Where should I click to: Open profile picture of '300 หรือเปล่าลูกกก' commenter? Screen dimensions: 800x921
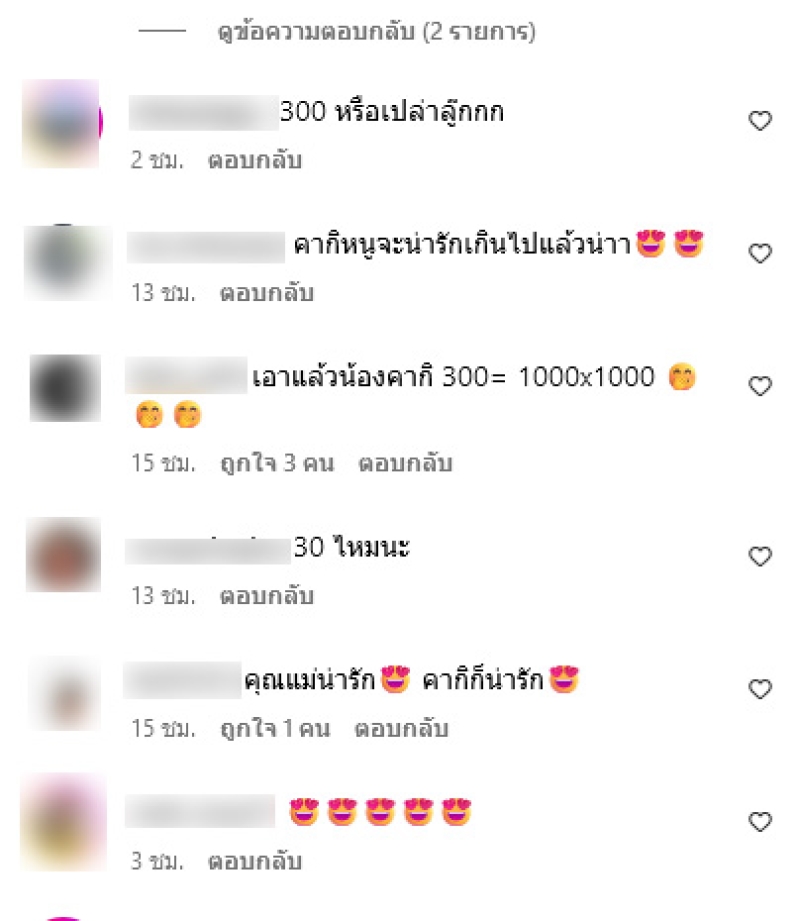[62, 123]
